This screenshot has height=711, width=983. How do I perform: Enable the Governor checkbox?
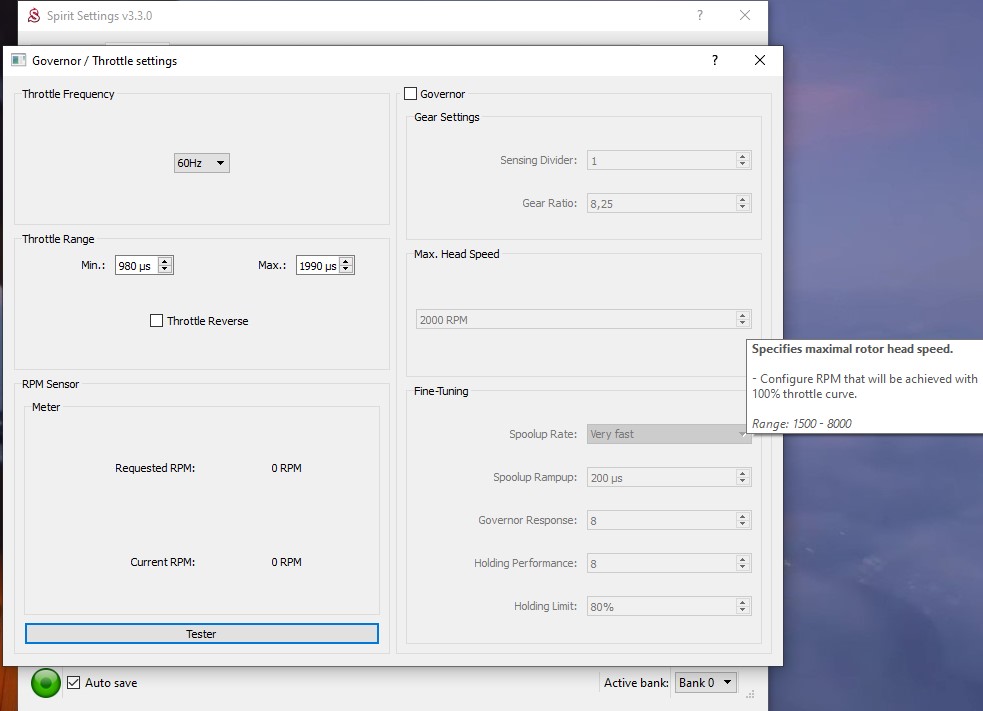[x=410, y=94]
